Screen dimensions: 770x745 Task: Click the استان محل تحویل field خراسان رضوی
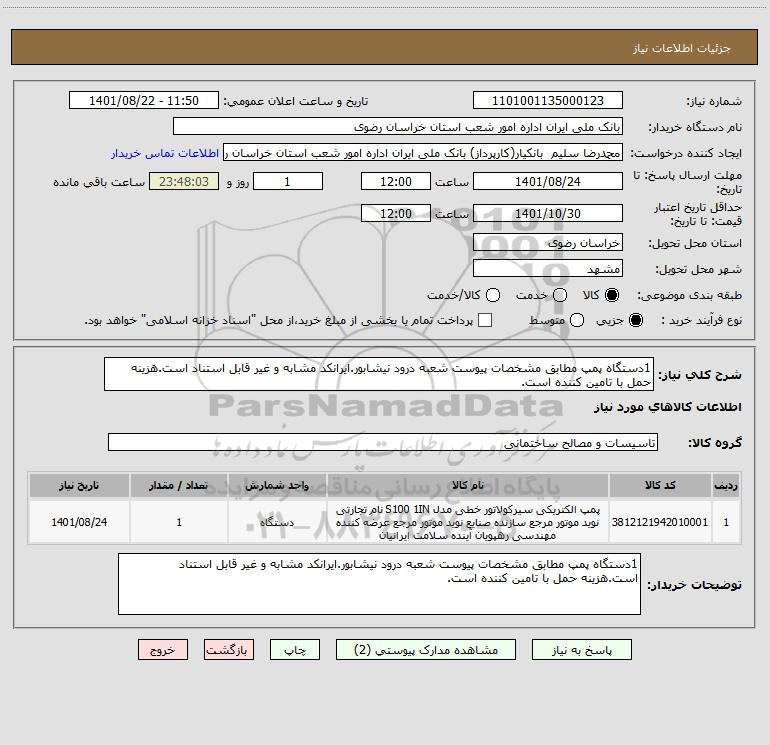point(548,242)
